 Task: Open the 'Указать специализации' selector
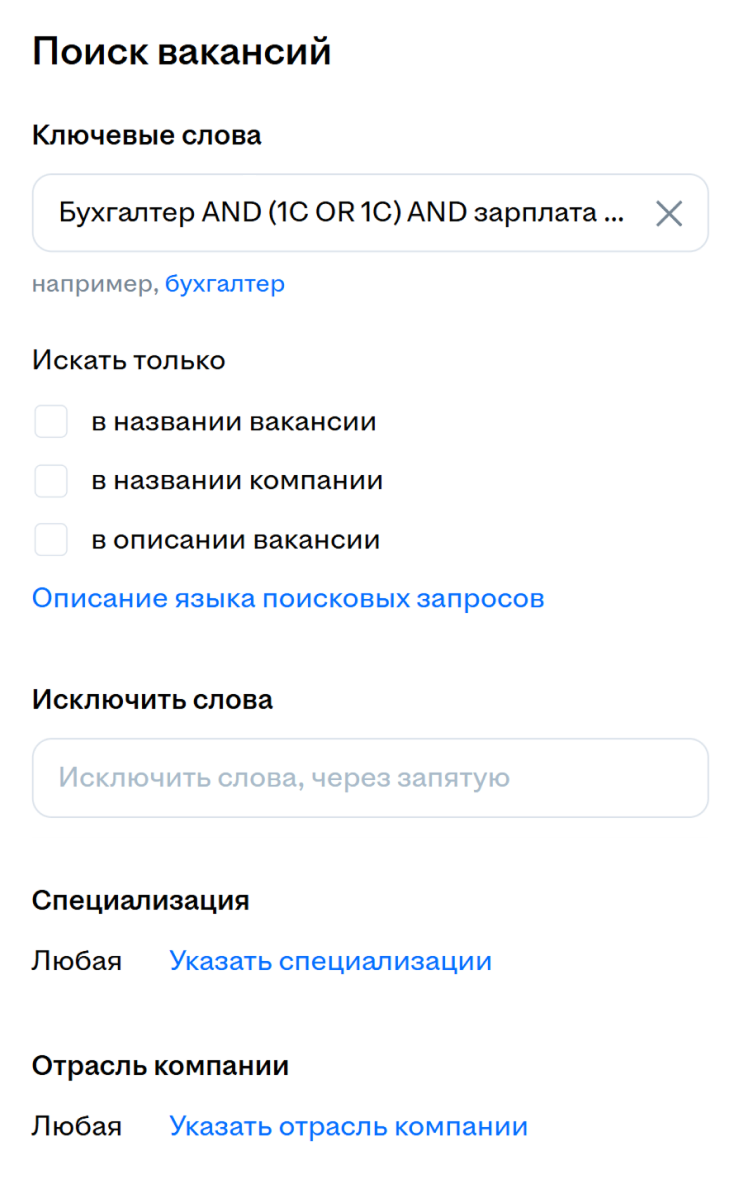(x=331, y=961)
